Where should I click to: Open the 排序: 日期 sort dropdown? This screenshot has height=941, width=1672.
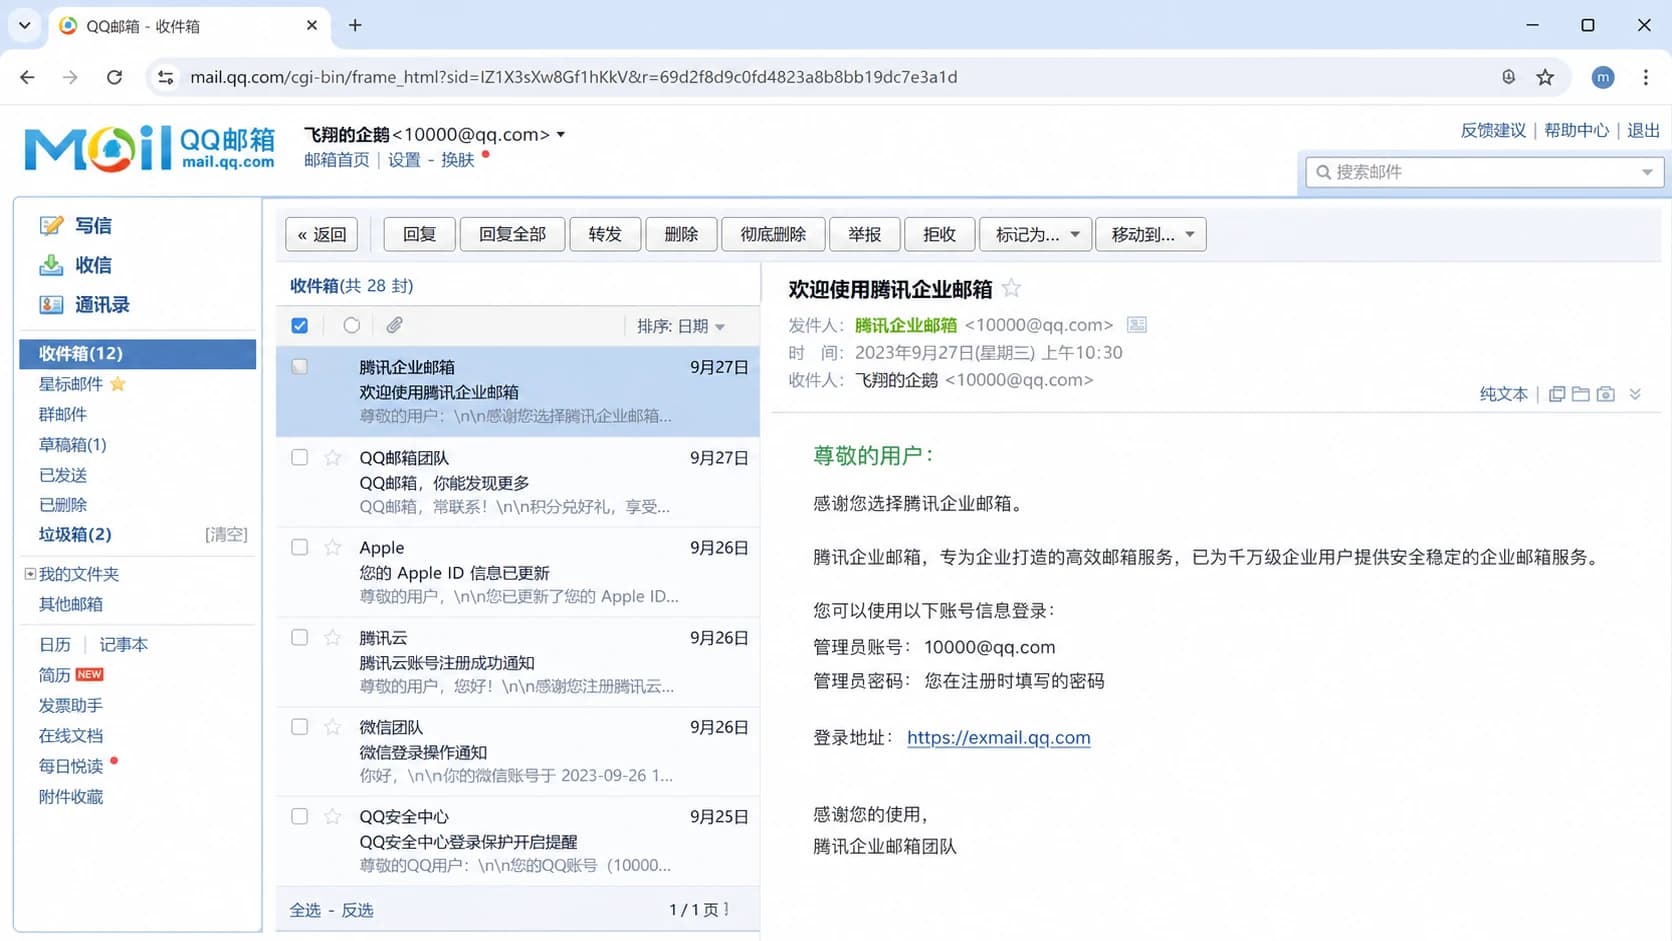[x=681, y=326]
